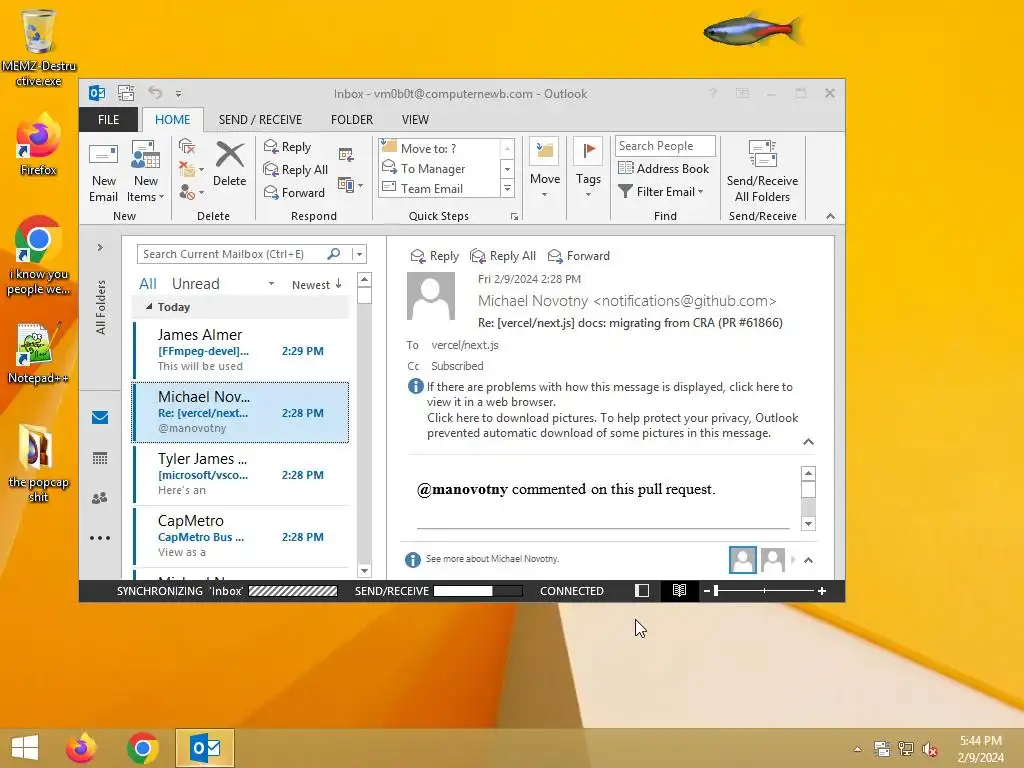Switch to the SEND / RECEIVE tab

(260, 120)
